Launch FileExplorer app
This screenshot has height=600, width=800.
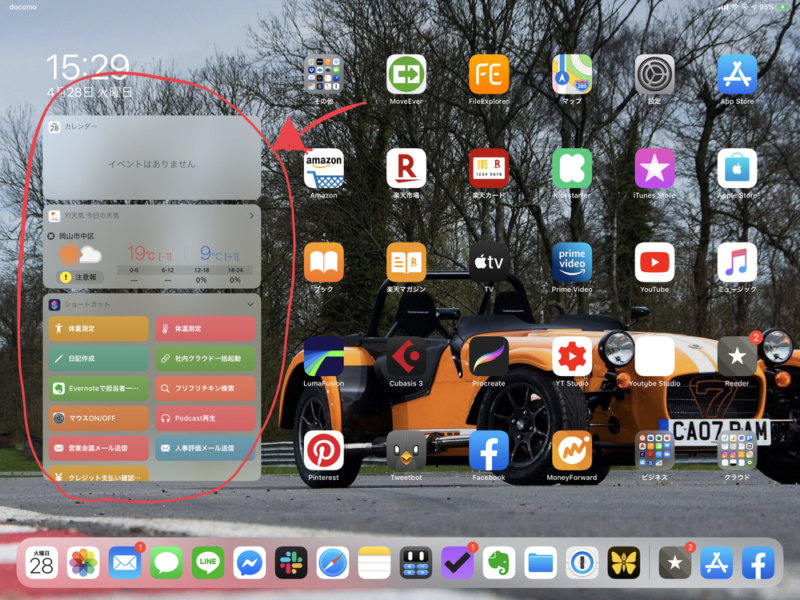pyautogui.click(x=489, y=74)
